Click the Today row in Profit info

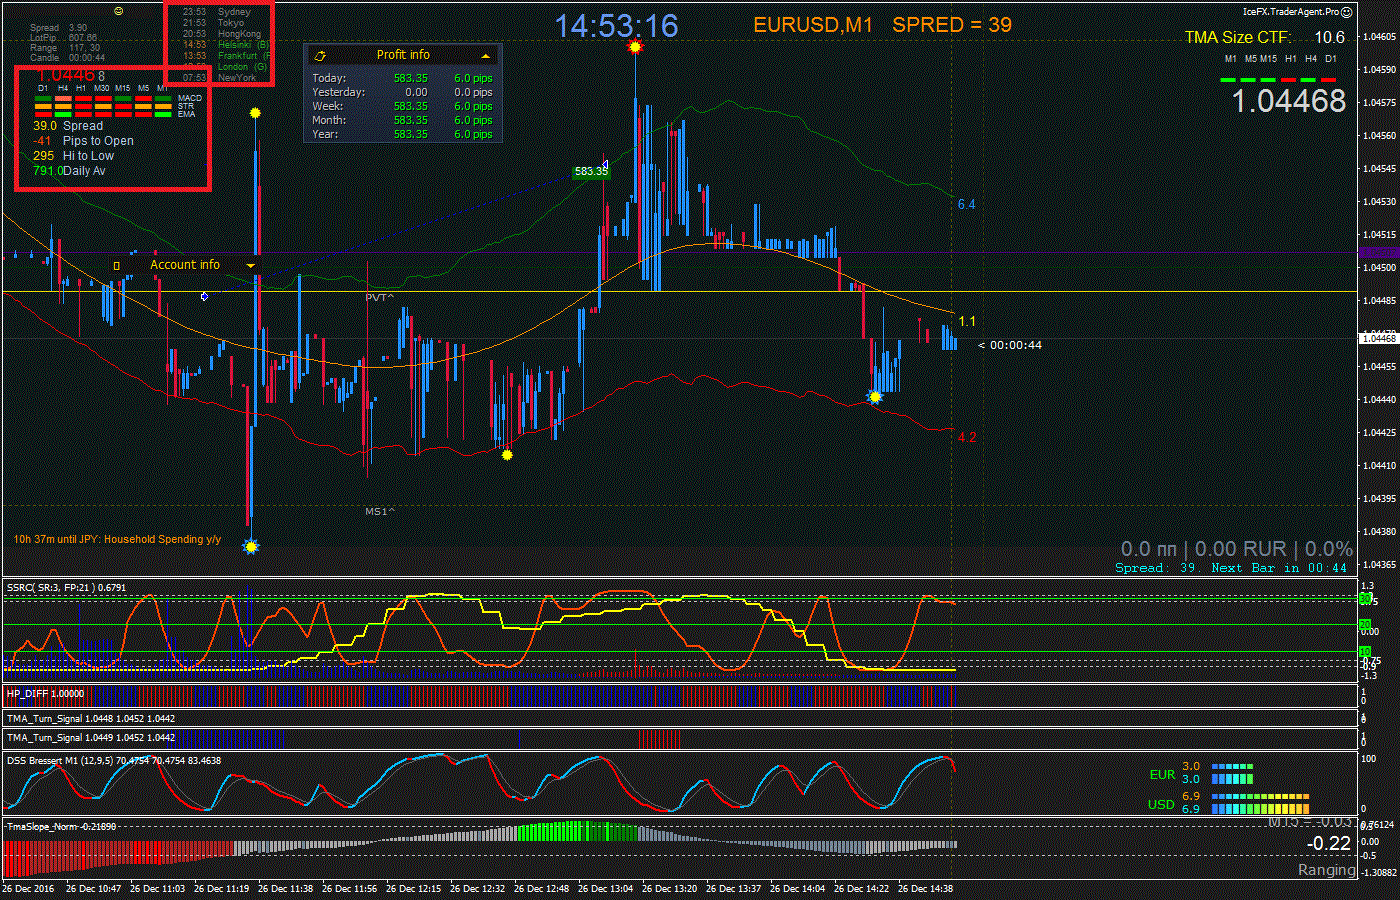pos(402,78)
